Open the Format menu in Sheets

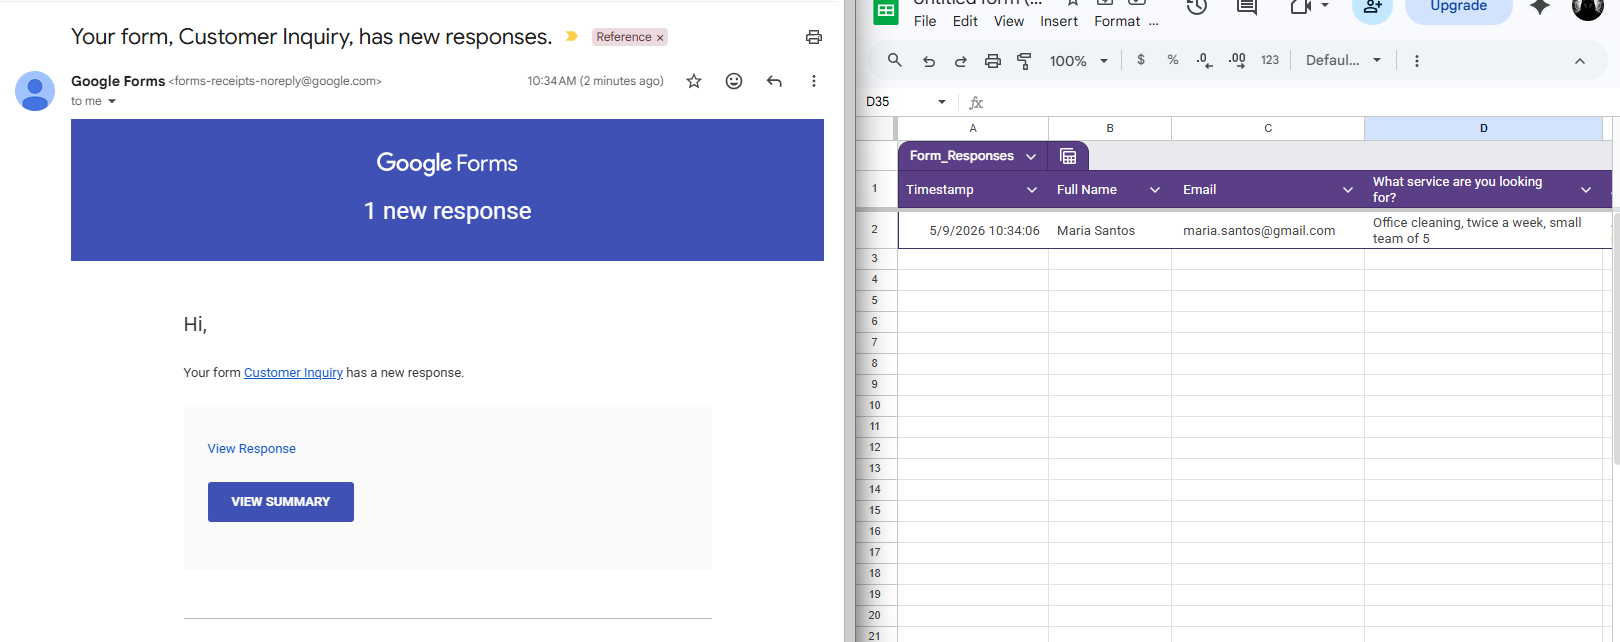tap(1117, 21)
